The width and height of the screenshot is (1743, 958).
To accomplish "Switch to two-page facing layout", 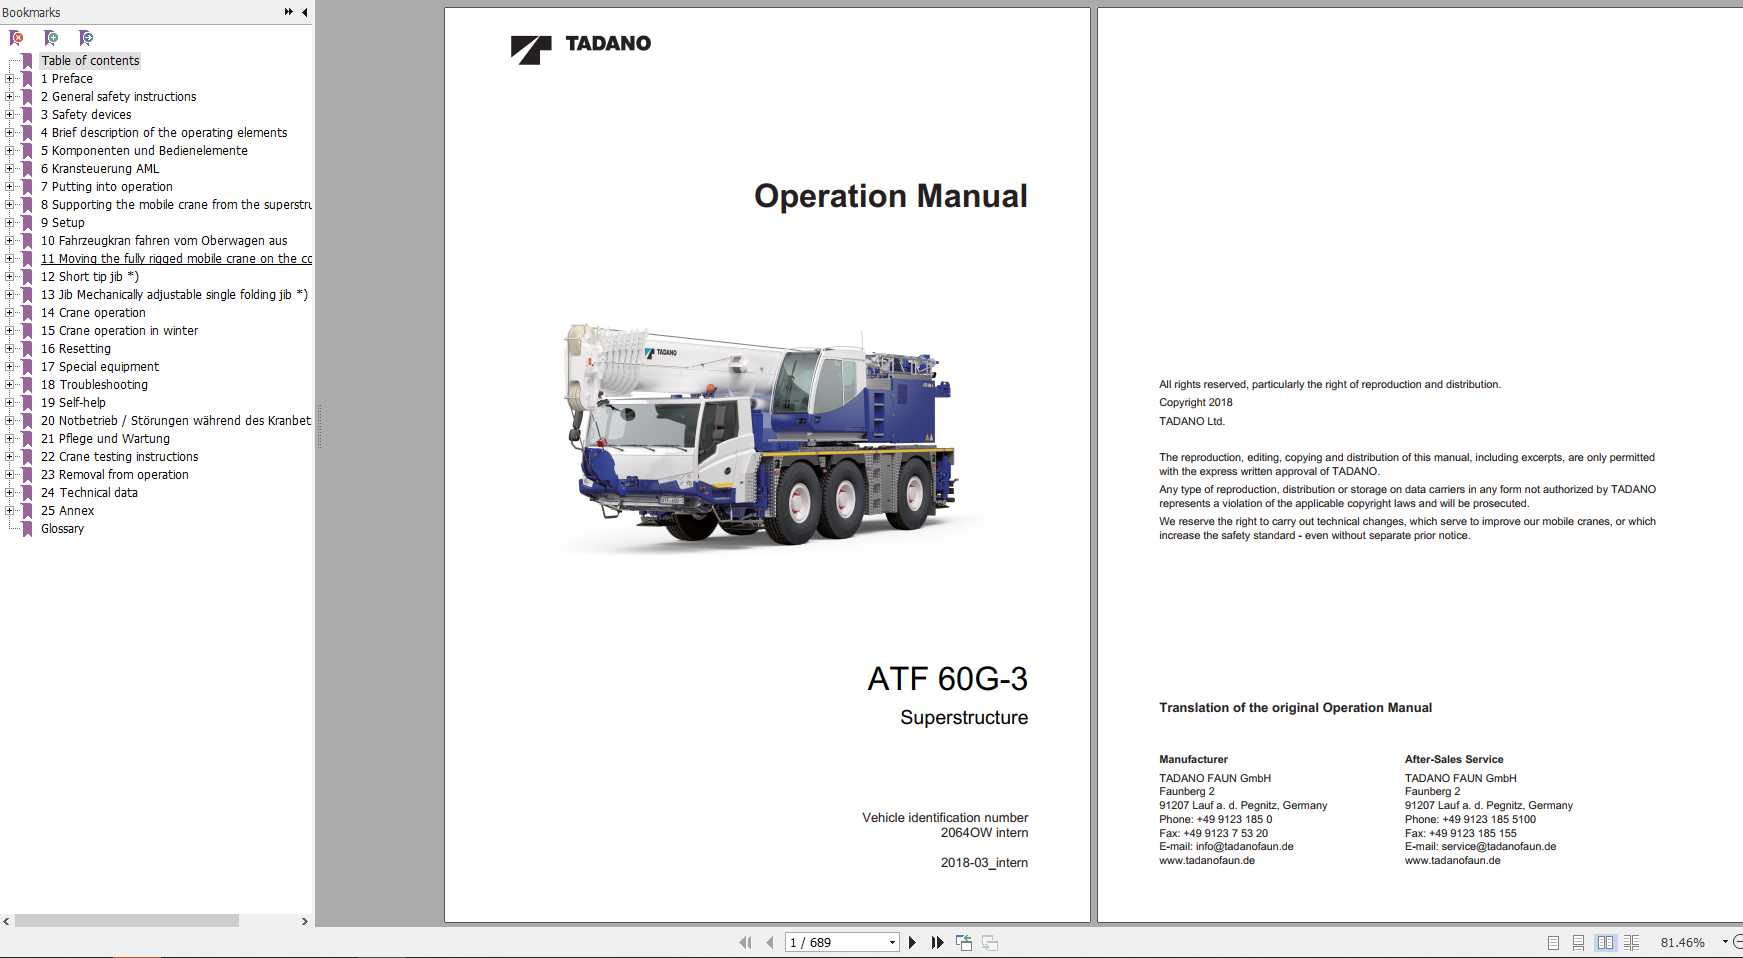I will pyautogui.click(x=1605, y=942).
